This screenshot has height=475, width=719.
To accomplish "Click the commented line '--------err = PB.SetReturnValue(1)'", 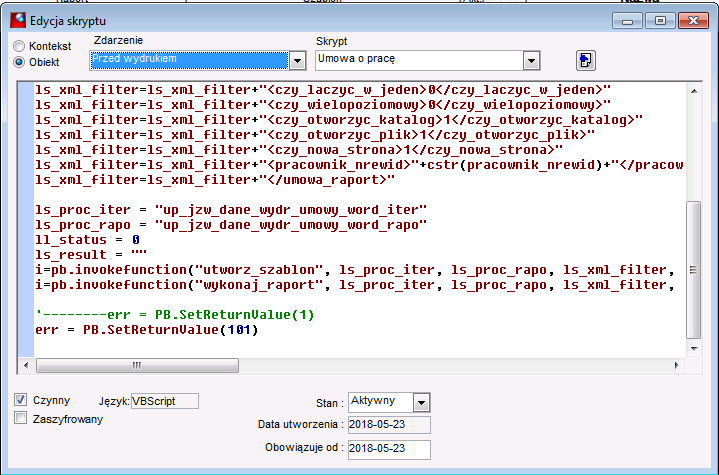I will (175, 315).
